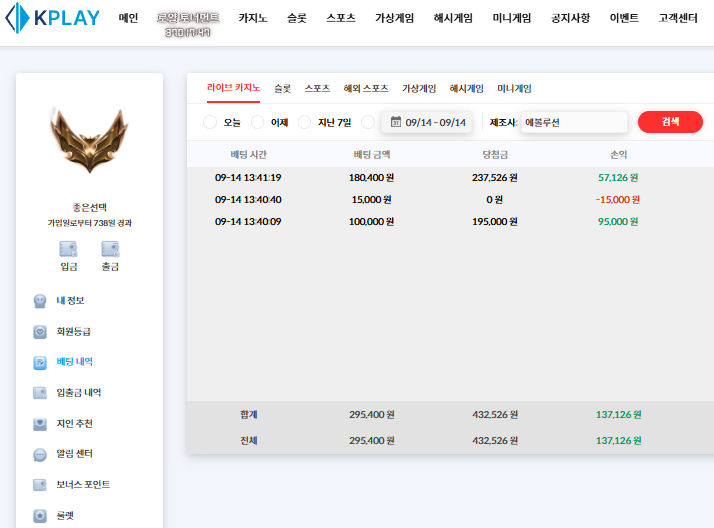Click the 룰렛 star icon

(x=40, y=516)
